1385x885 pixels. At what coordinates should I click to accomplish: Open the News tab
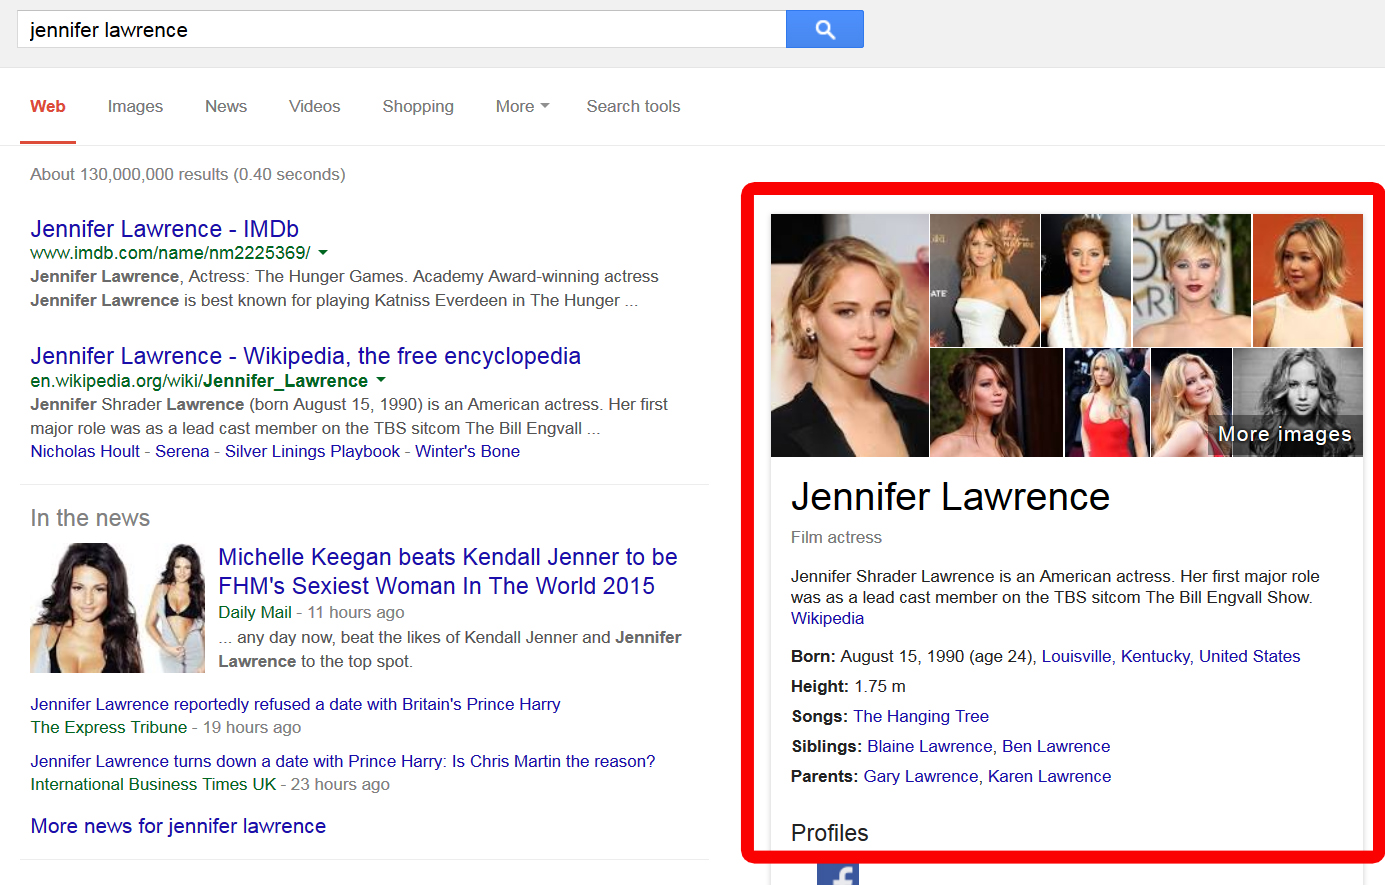tap(226, 106)
